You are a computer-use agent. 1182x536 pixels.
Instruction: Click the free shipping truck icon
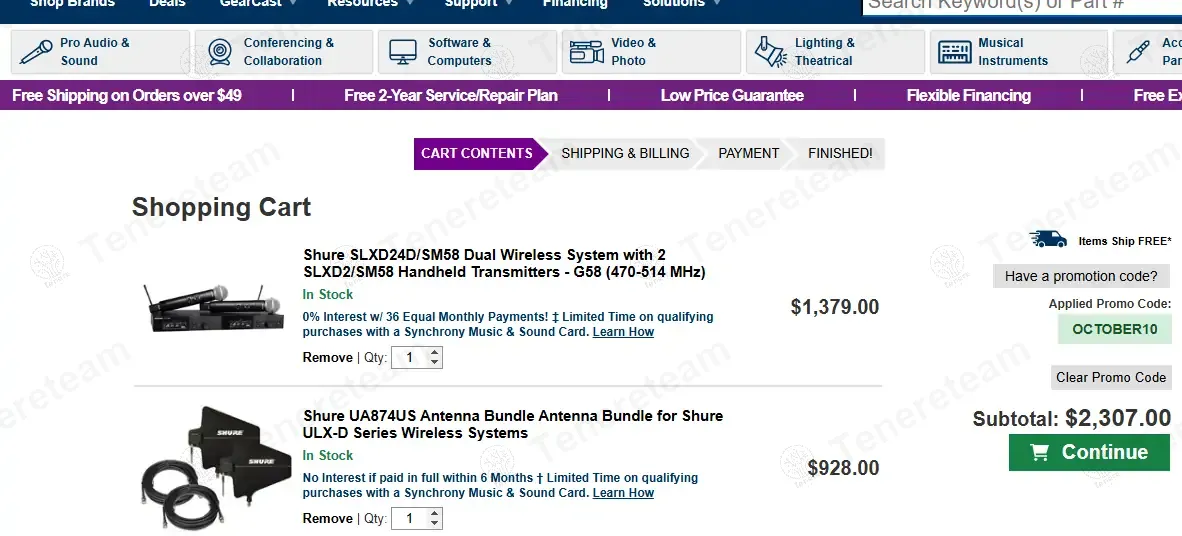coord(1049,239)
